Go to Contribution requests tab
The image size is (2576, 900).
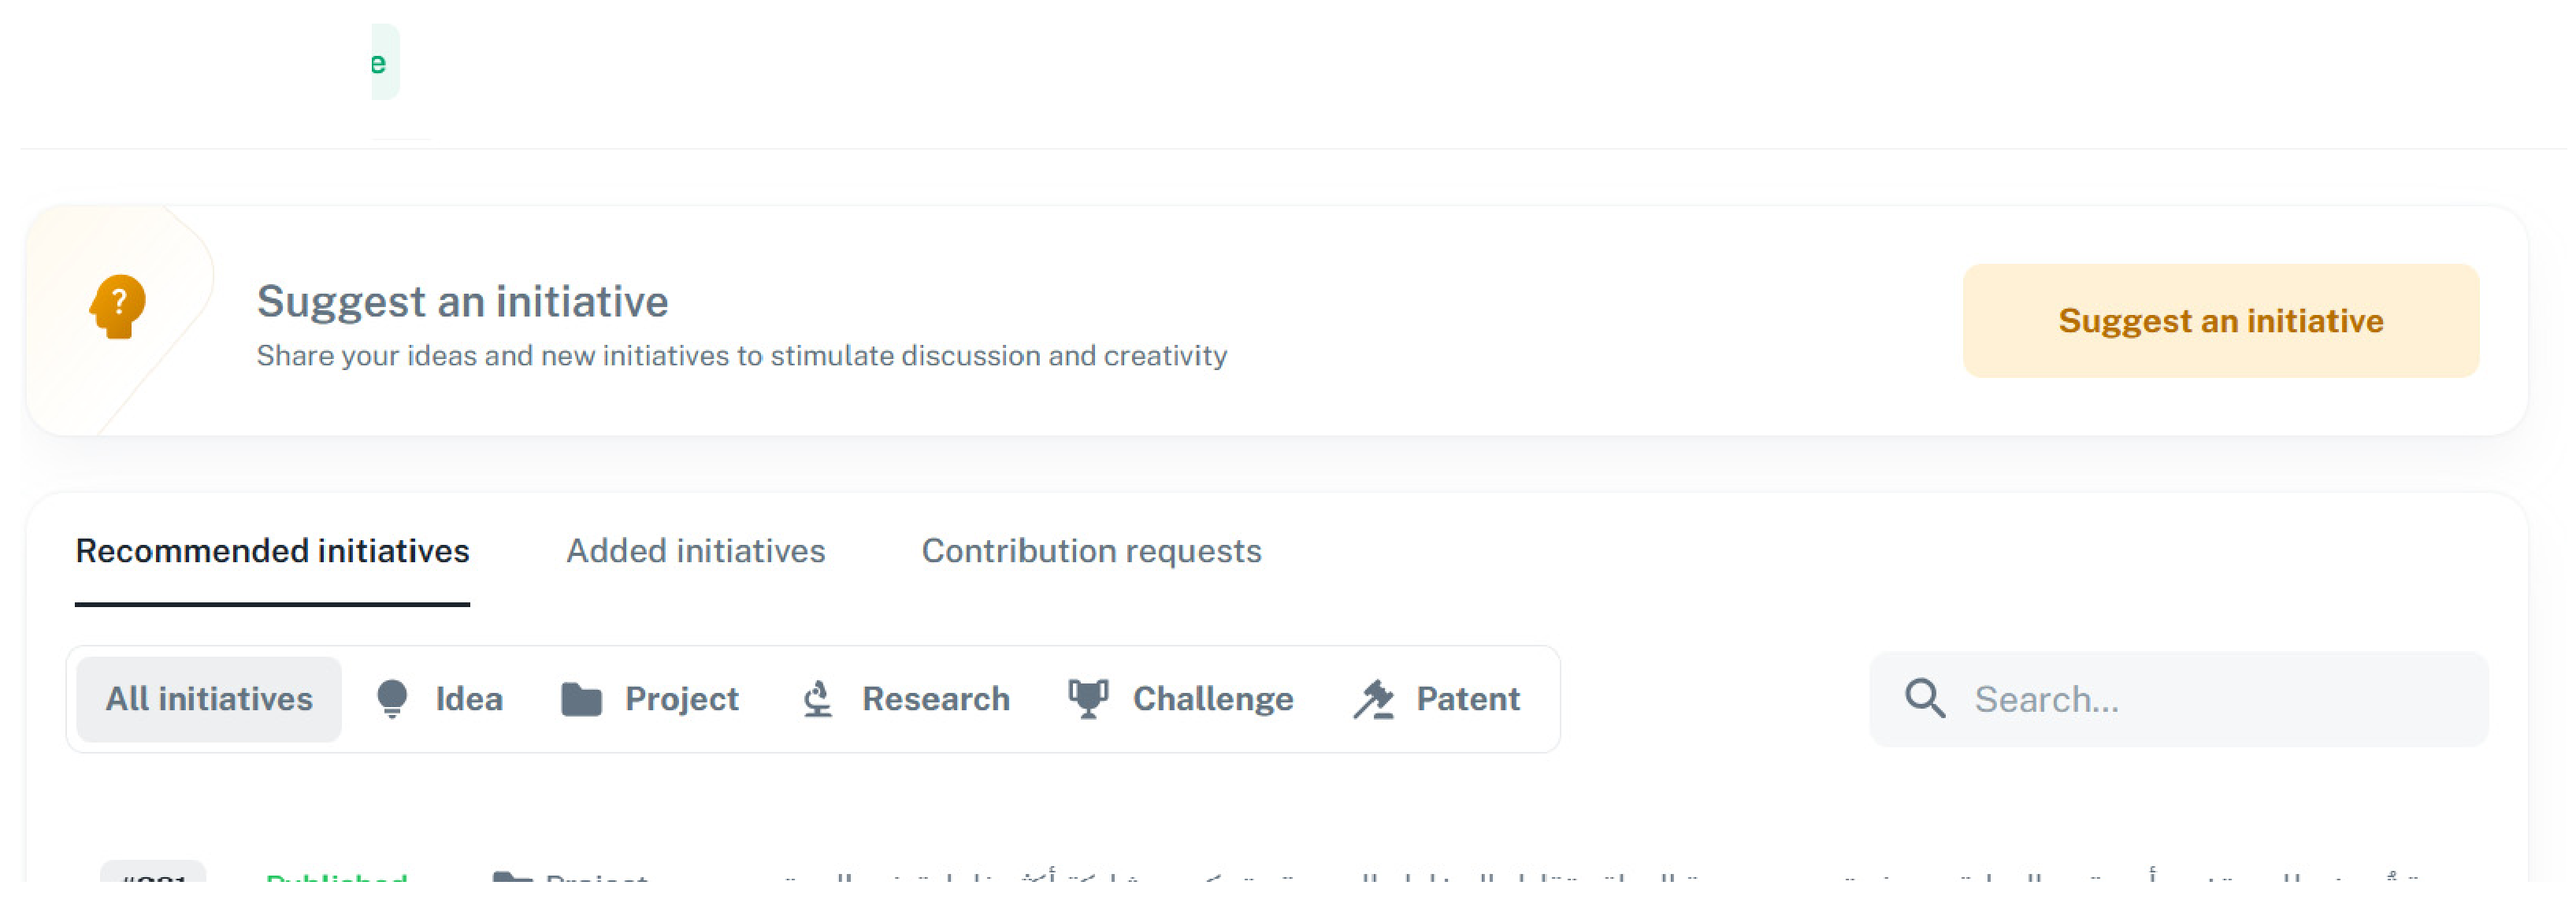click(1091, 551)
